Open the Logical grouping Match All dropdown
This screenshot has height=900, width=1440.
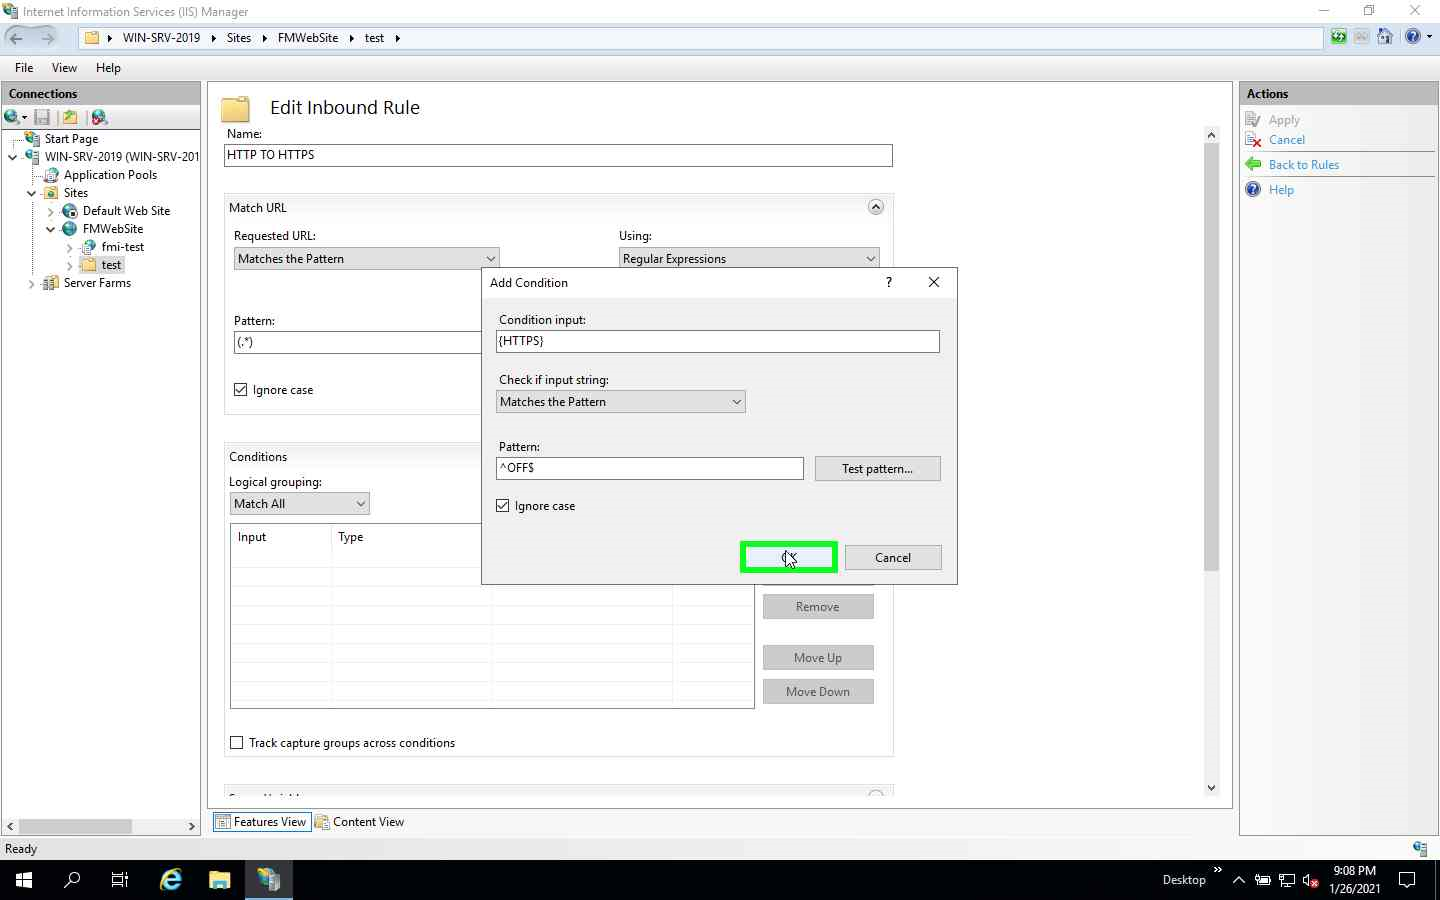pos(299,504)
